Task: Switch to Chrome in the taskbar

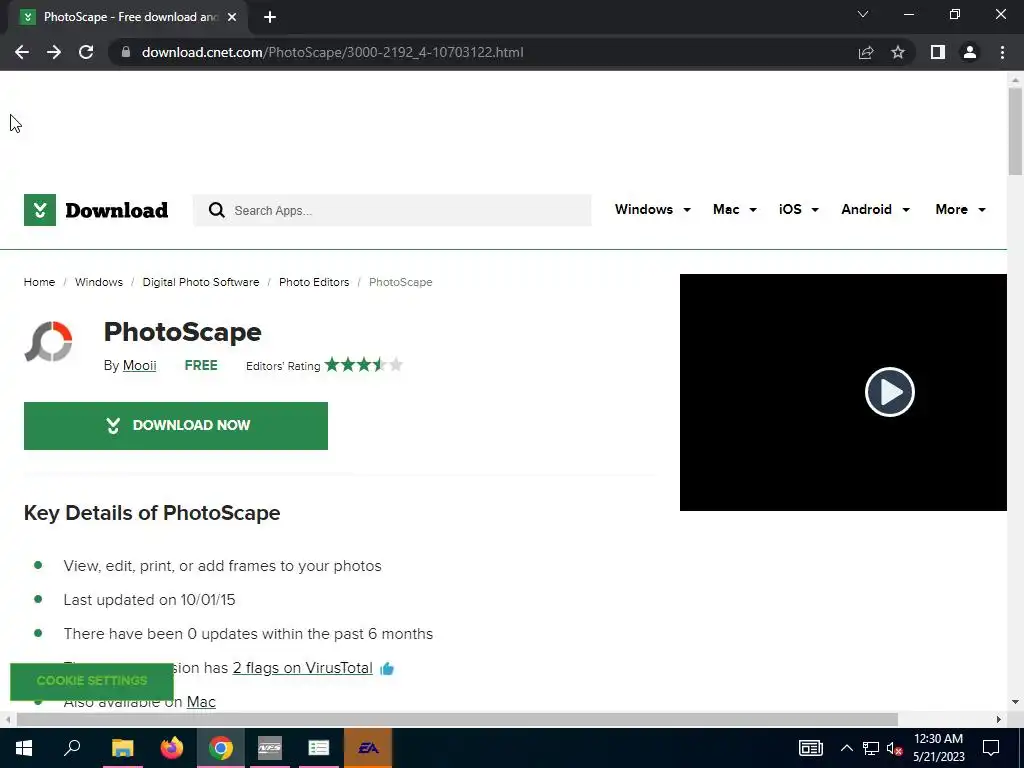Action: 221,748
